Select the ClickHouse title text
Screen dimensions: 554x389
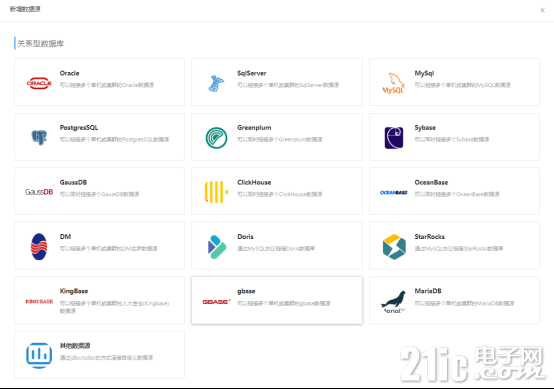254,182
